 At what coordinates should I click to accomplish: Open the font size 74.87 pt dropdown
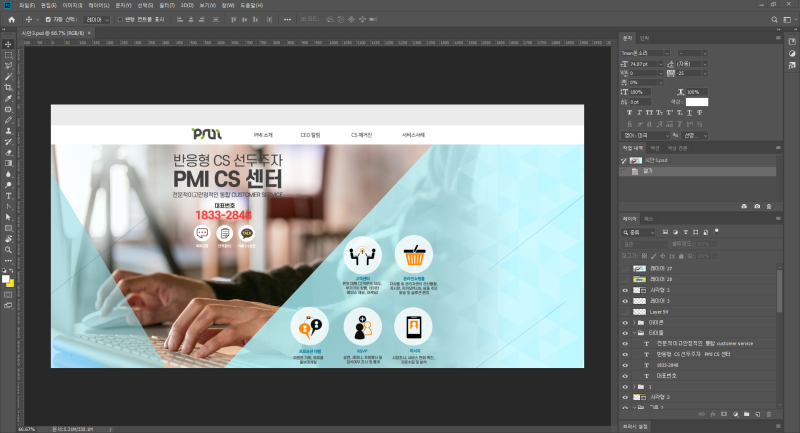(x=660, y=64)
